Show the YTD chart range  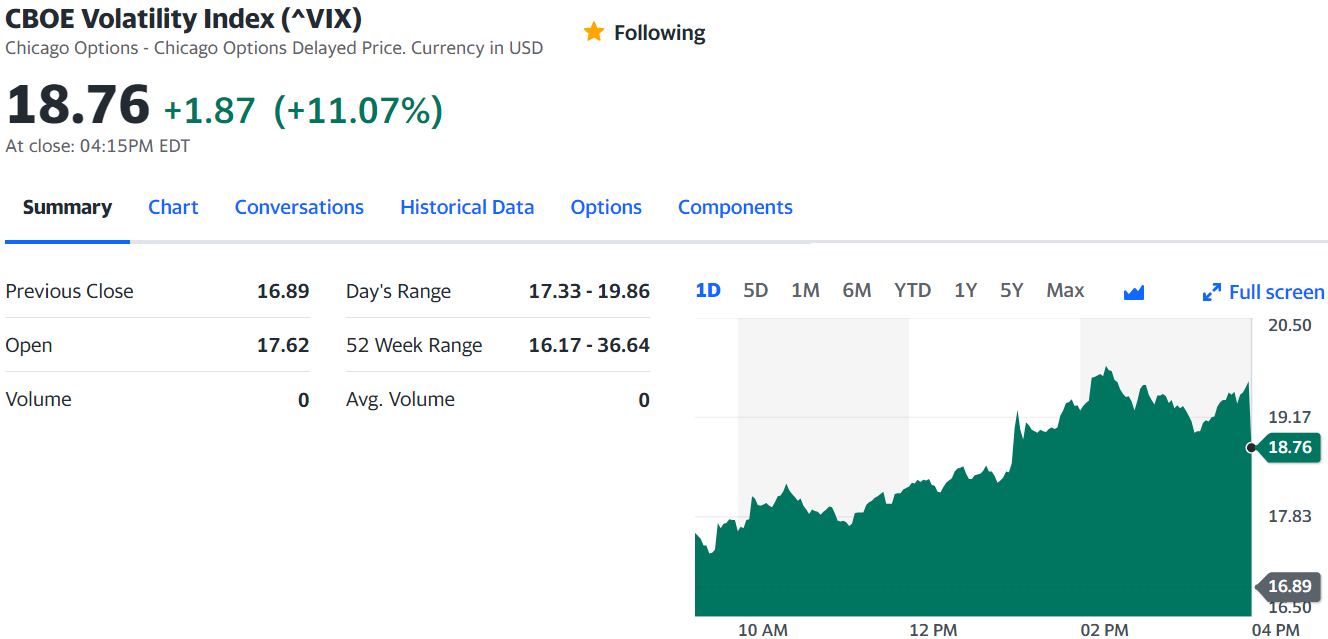912,290
